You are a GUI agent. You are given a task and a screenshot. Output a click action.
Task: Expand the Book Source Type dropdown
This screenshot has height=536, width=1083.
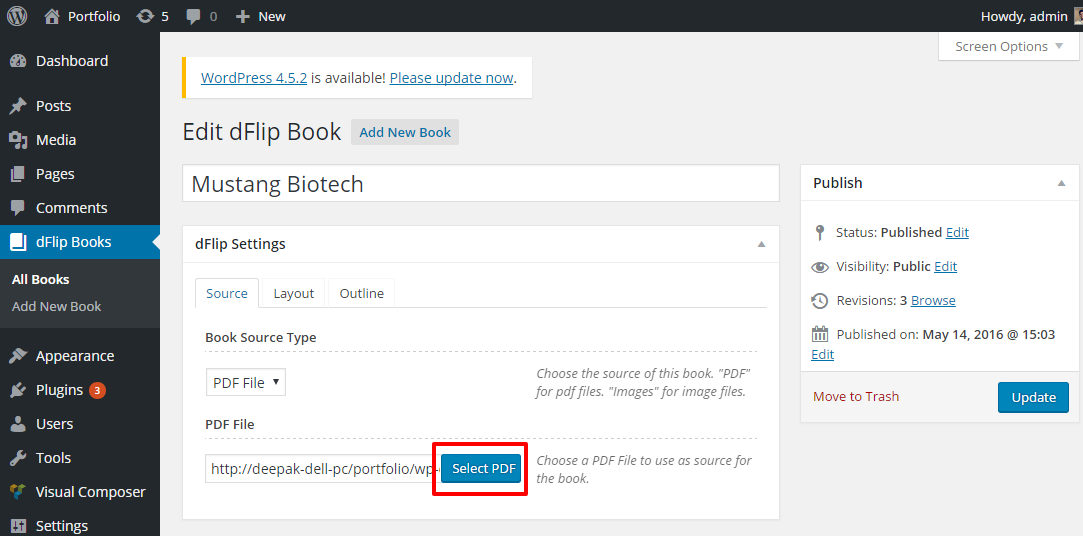coord(245,382)
